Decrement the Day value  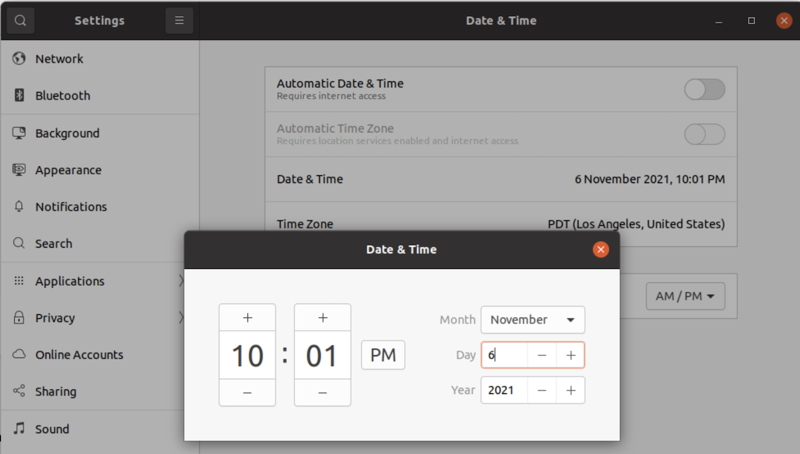coord(541,355)
